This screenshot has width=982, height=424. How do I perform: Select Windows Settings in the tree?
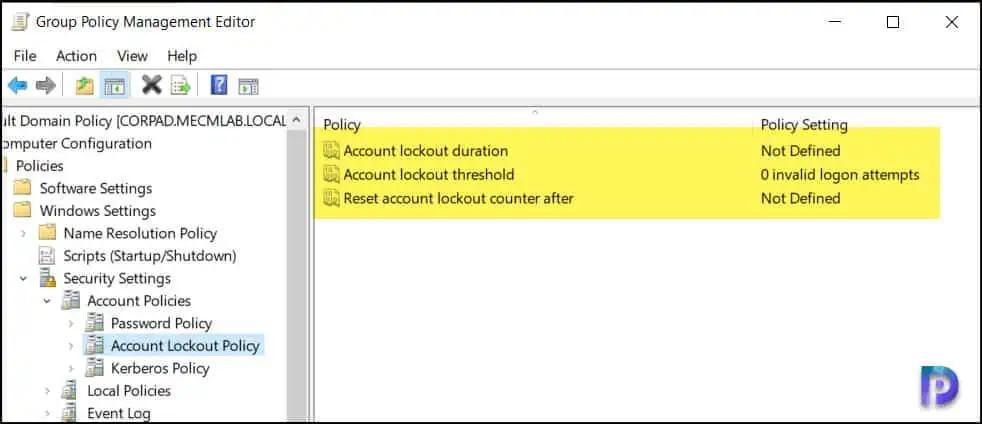click(x=98, y=210)
